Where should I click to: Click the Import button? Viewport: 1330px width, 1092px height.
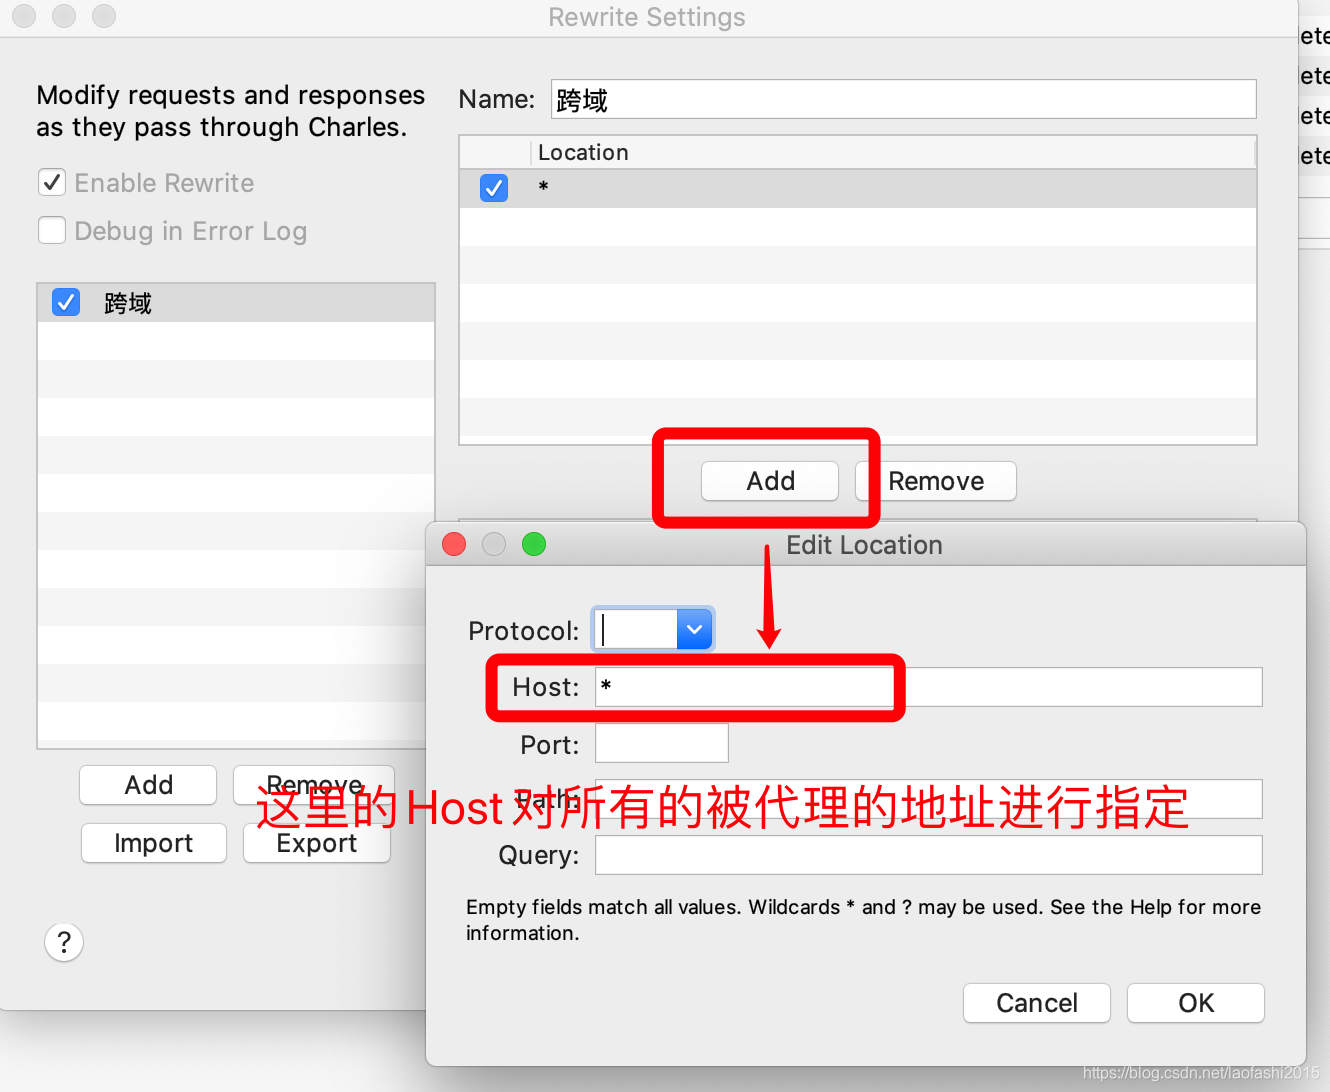pos(154,843)
